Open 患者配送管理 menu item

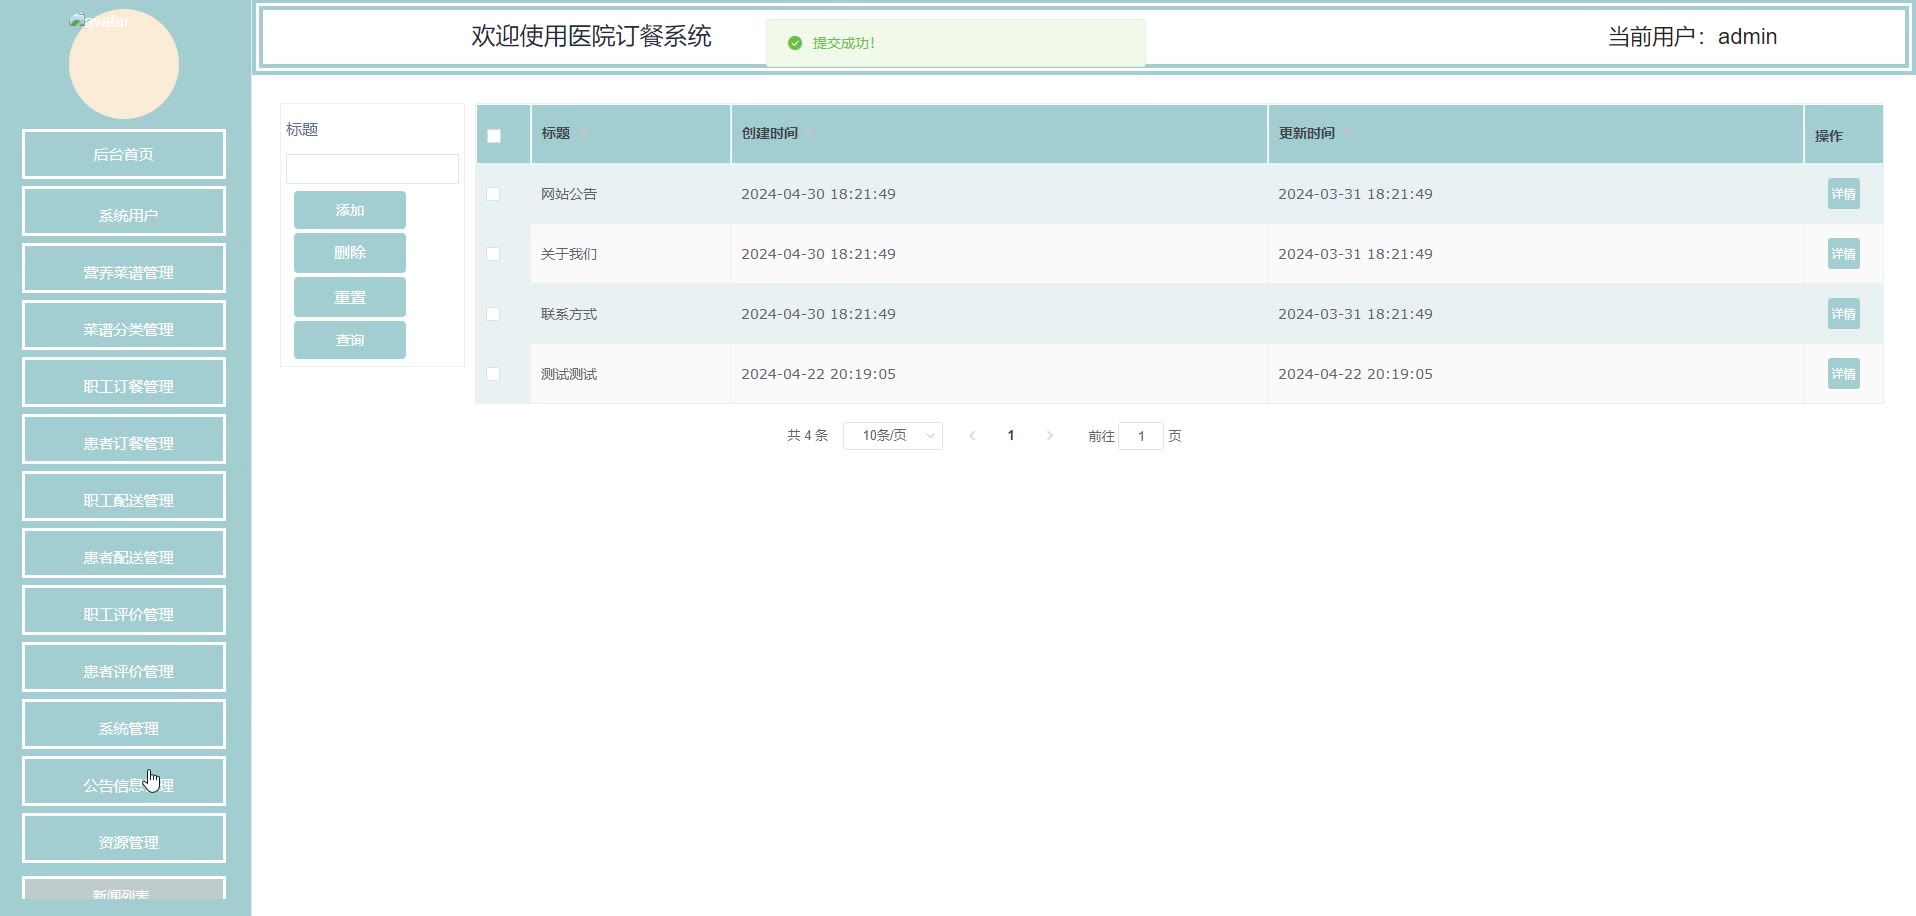(x=124, y=553)
